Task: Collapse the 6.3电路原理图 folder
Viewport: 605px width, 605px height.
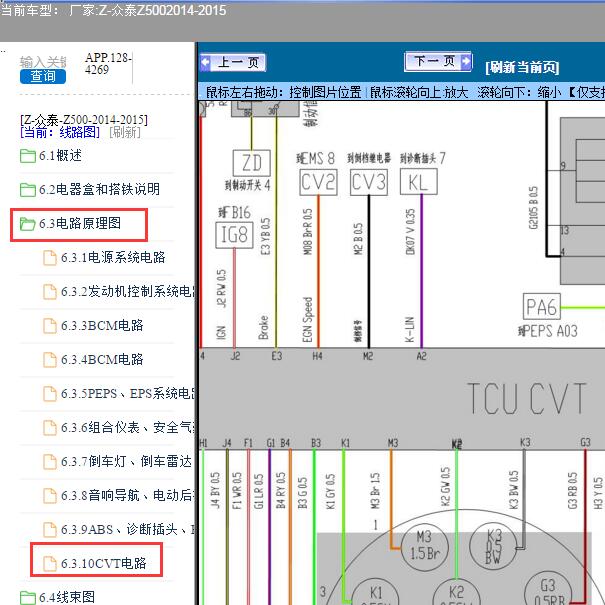Action: [79, 223]
